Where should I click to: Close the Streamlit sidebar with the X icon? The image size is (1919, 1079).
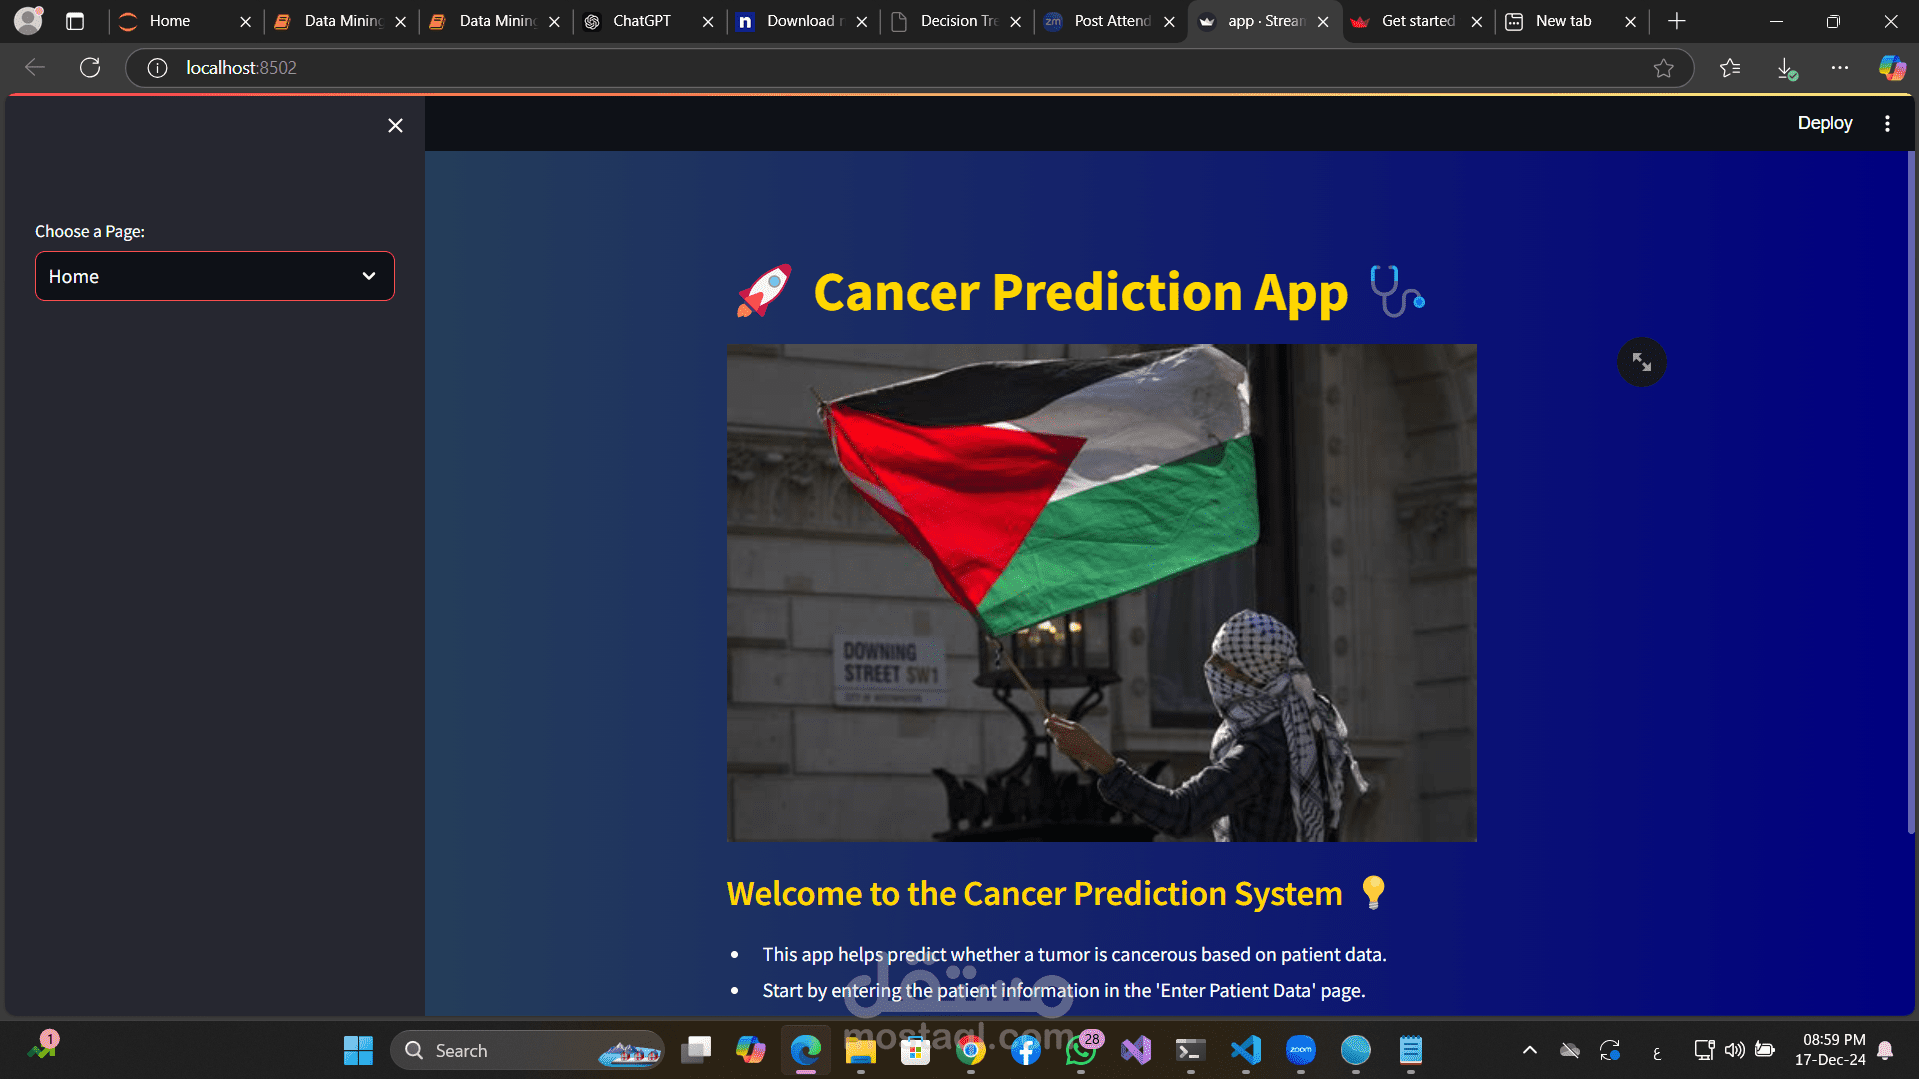click(x=395, y=125)
